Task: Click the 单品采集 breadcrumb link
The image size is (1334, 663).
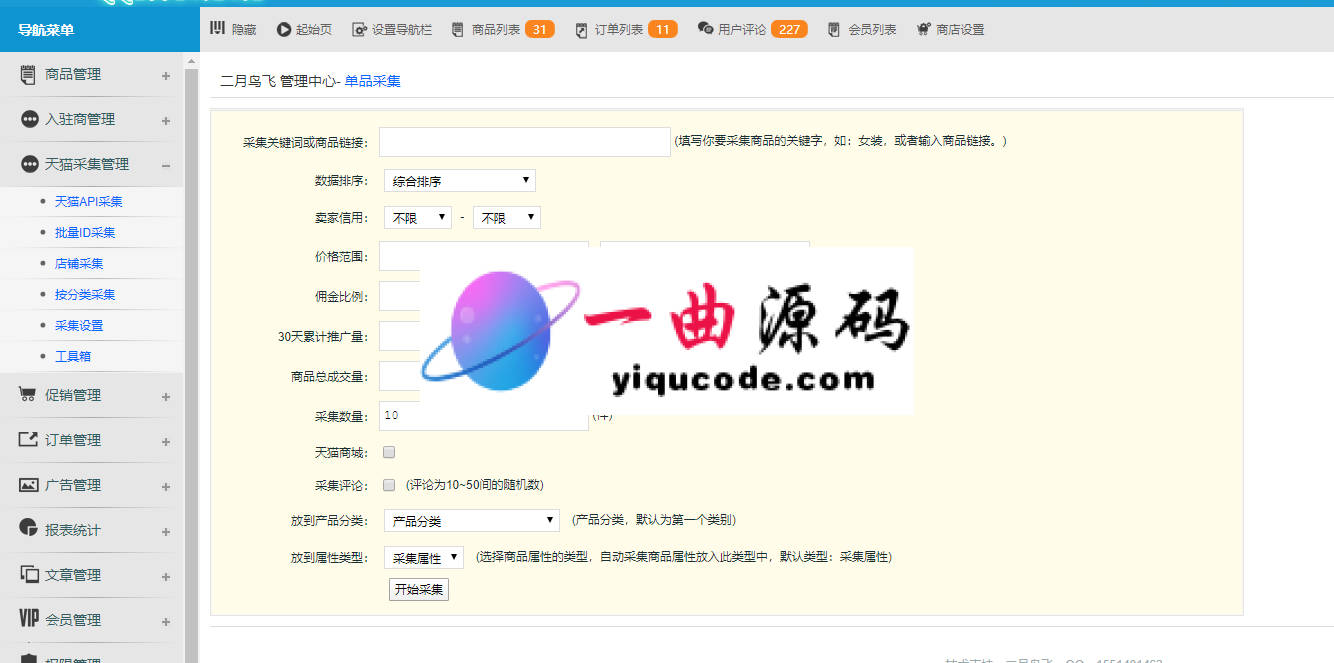Action: click(x=372, y=81)
